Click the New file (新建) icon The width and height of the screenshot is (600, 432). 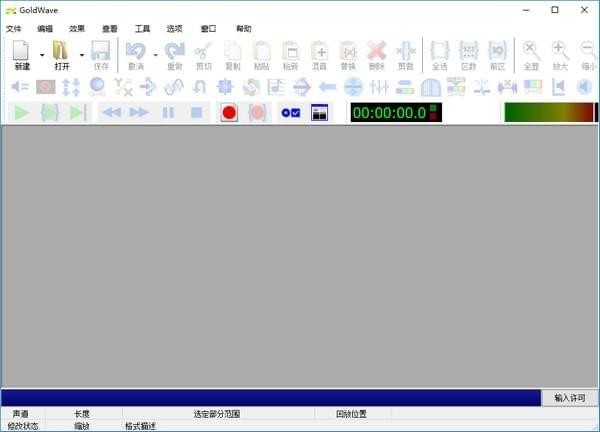tap(20, 51)
